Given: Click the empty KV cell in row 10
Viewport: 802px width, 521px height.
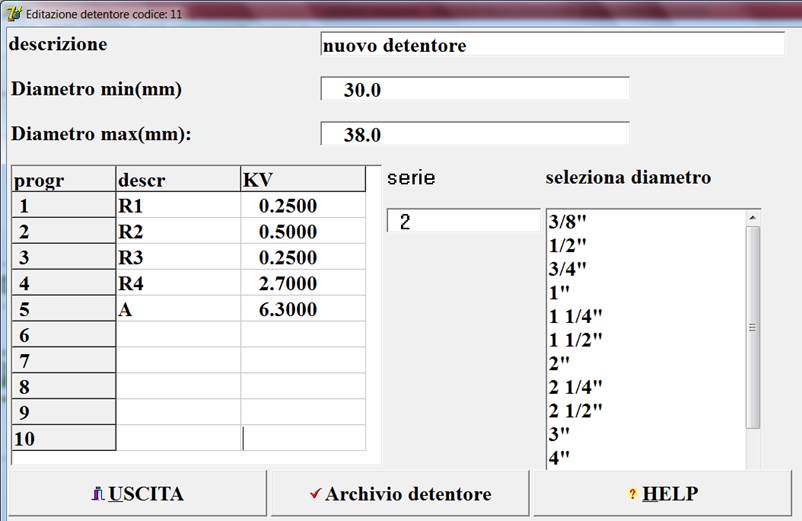Looking at the screenshot, I should pos(303,438).
